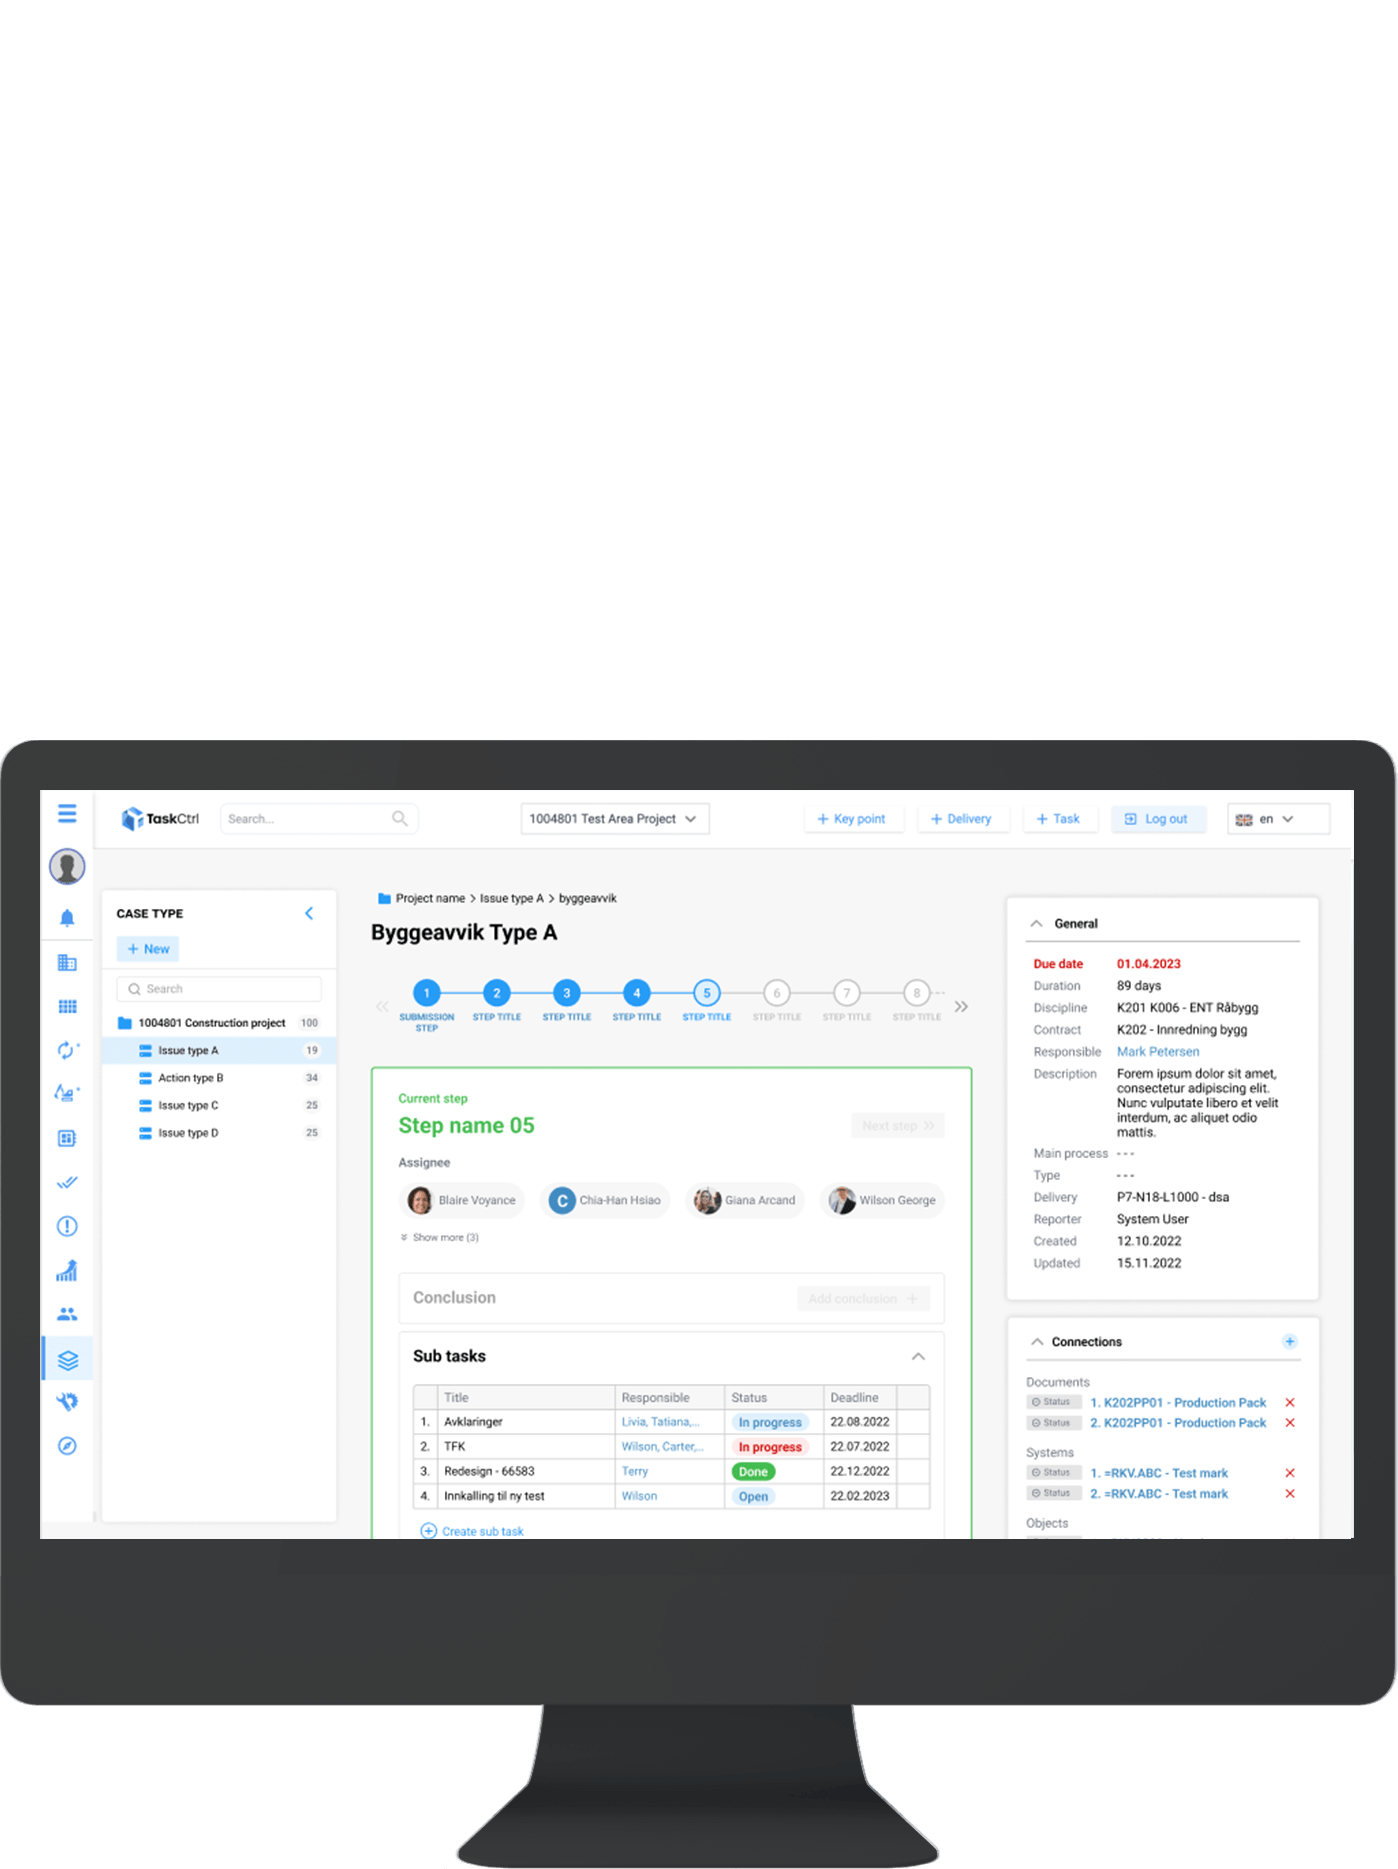The width and height of the screenshot is (1398, 1869).
Task: Open the user profile avatar
Action: tap(67, 866)
